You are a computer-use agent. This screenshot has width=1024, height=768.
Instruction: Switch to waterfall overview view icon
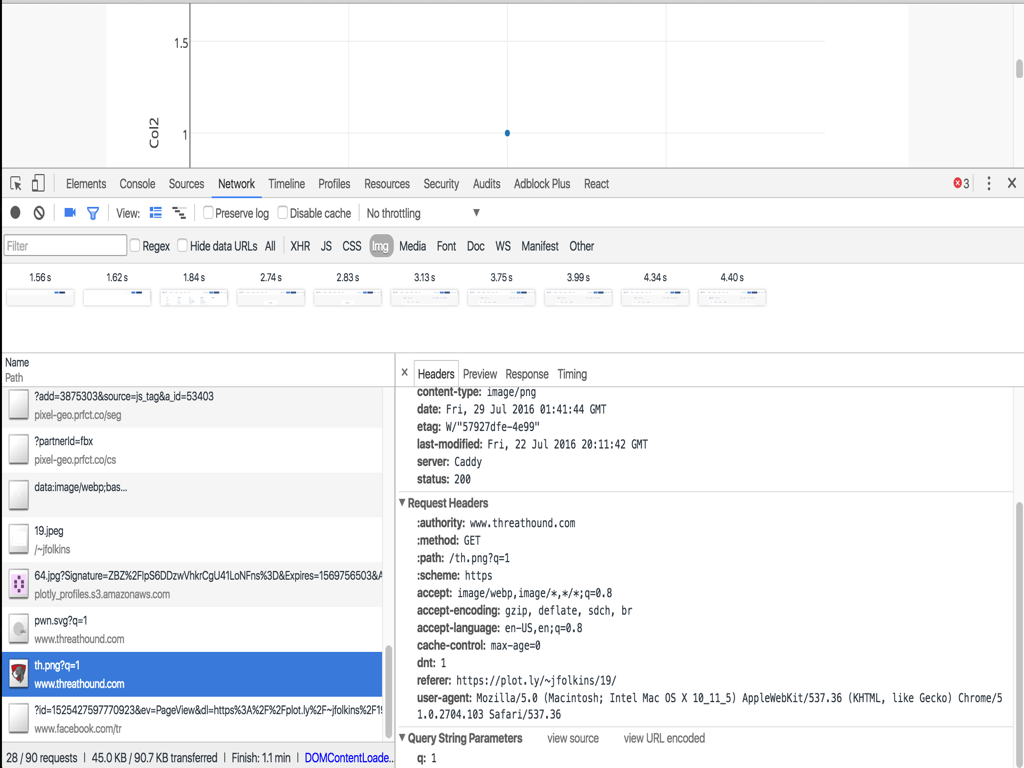coord(179,213)
